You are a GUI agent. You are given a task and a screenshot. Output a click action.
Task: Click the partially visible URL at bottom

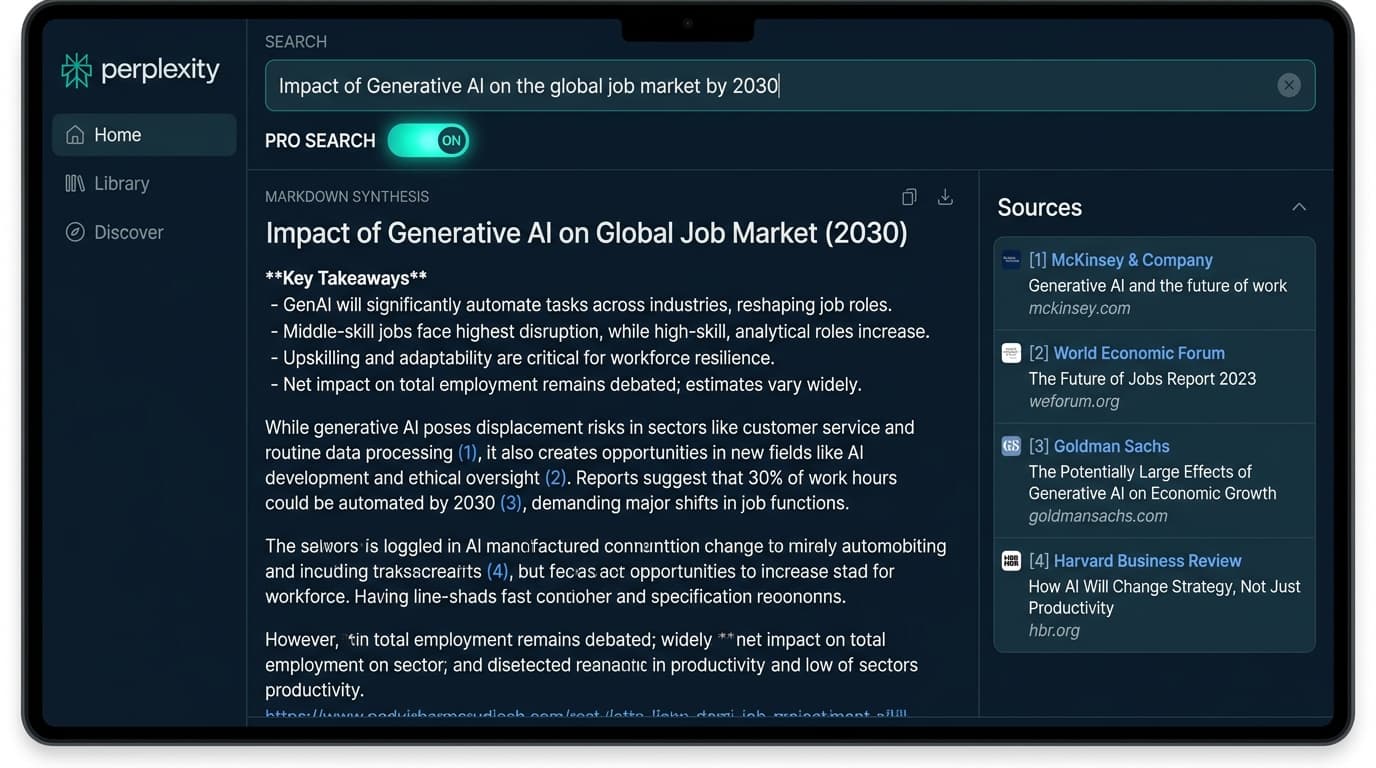(x=586, y=714)
